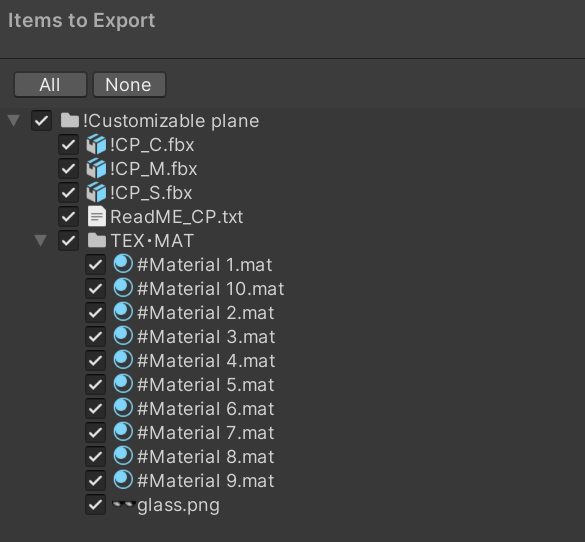The image size is (585, 542).
Task: Click the !CP_M.fbx model cube icon
Action: 96,168
